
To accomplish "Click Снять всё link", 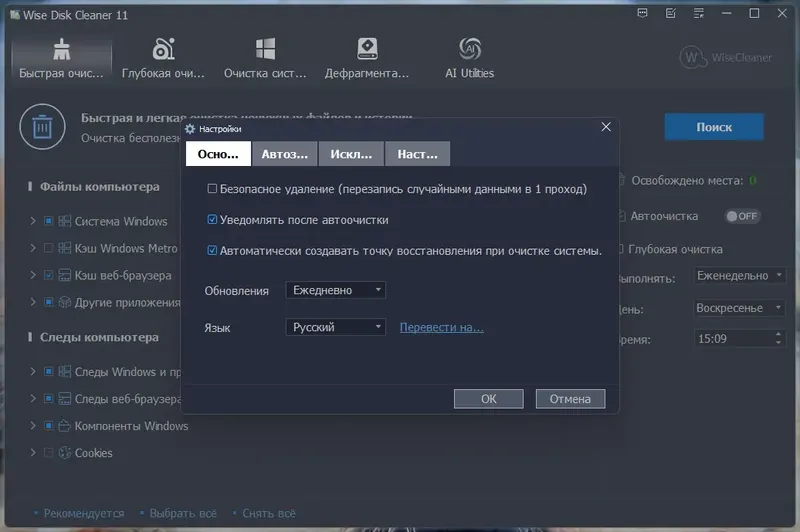I will click(x=269, y=513).
